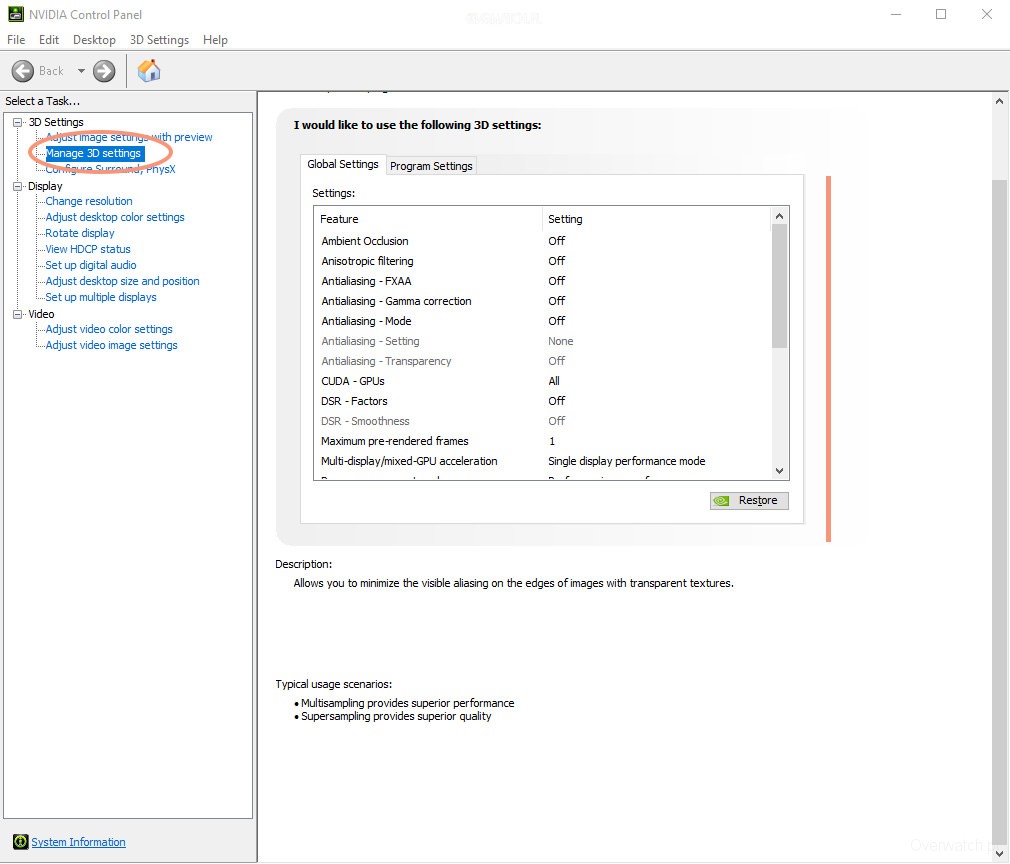
Task: Collapse the Display tree node
Action: click(17, 186)
